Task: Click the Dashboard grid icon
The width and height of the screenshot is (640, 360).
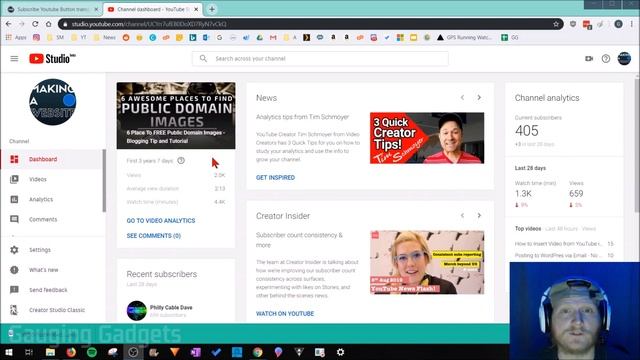Action: tap(14, 159)
